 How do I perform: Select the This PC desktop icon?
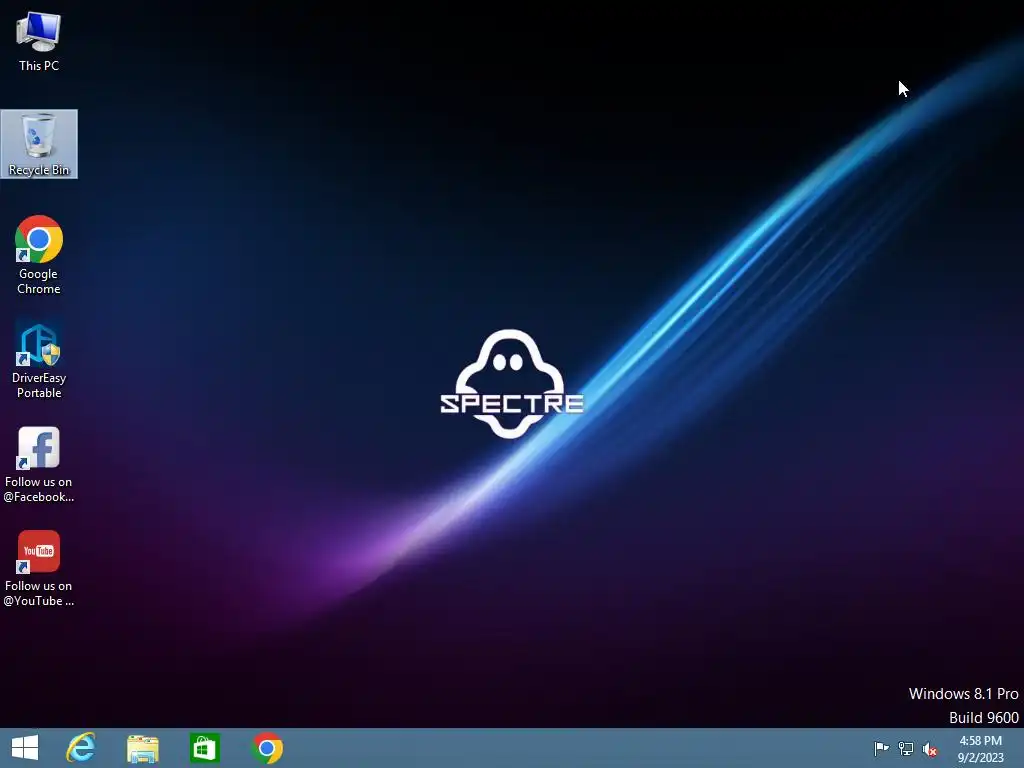pyautogui.click(x=39, y=42)
